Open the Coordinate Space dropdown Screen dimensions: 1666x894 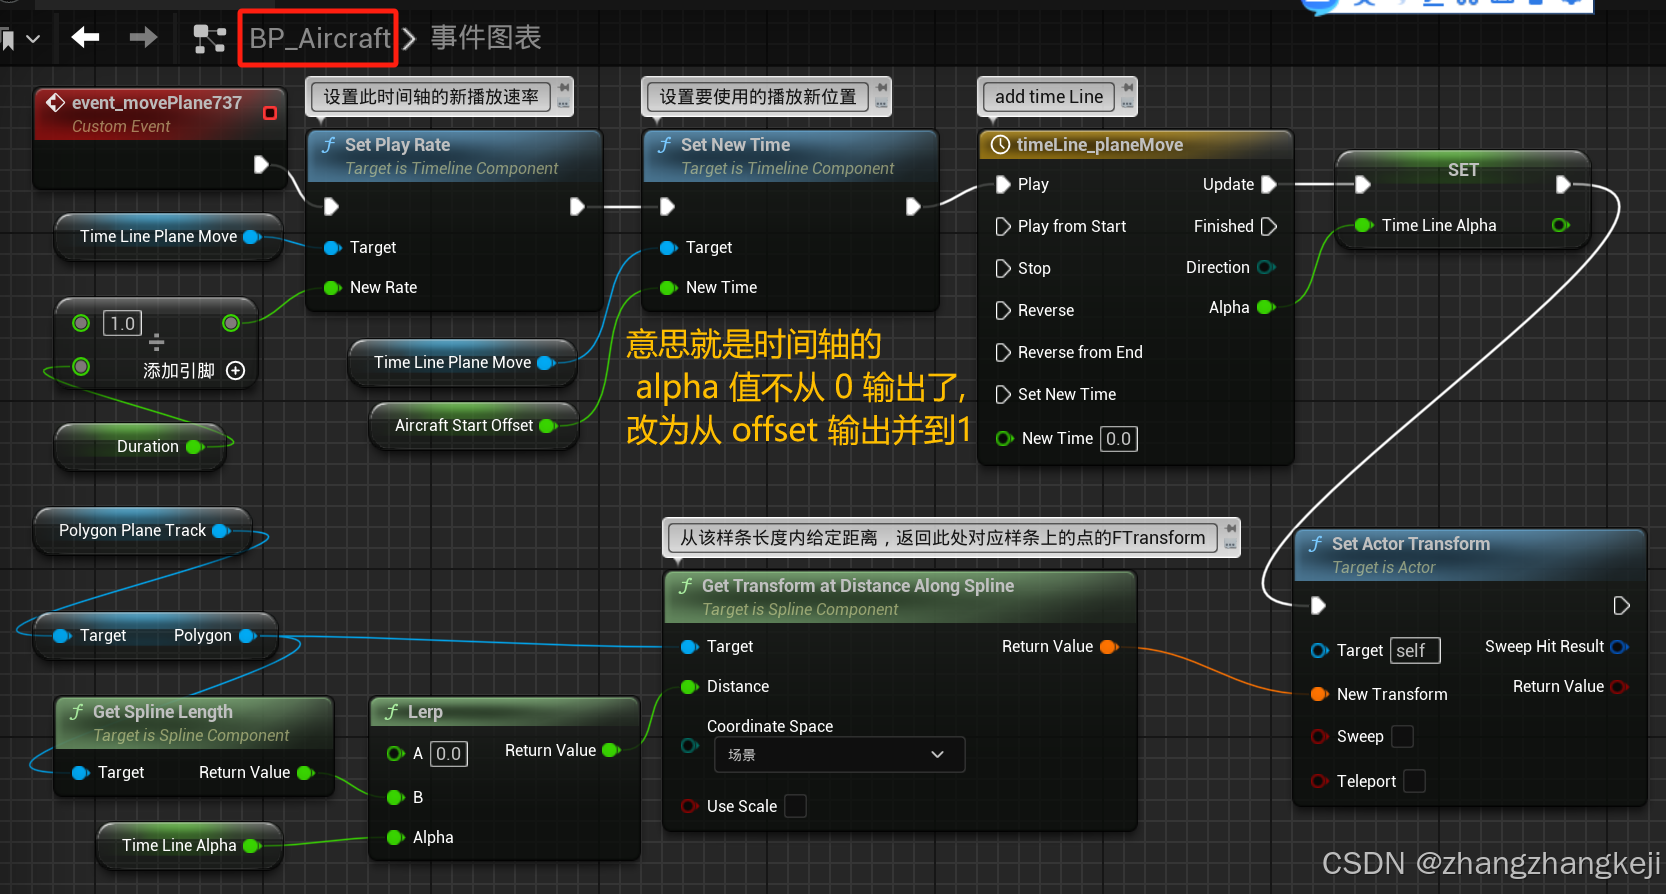click(x=839, y=754)
